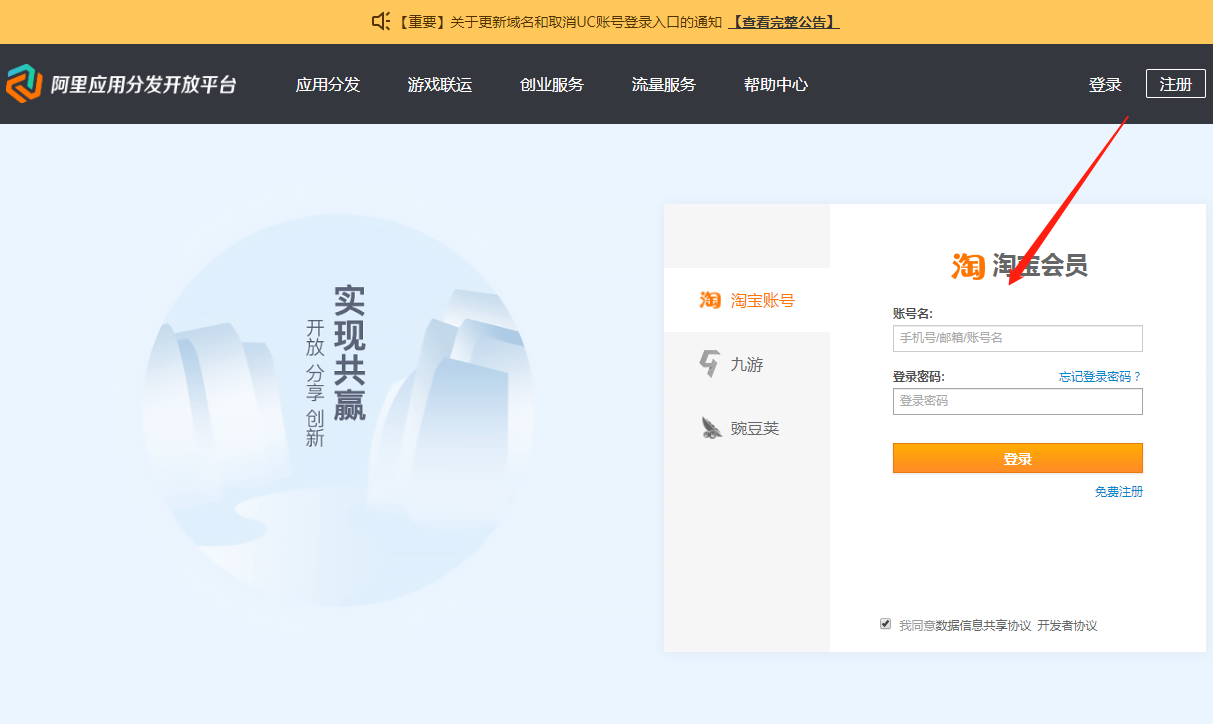Click the Taobao member logo above form
Viewport: 1213px width, 724px height.
(969, 265)
